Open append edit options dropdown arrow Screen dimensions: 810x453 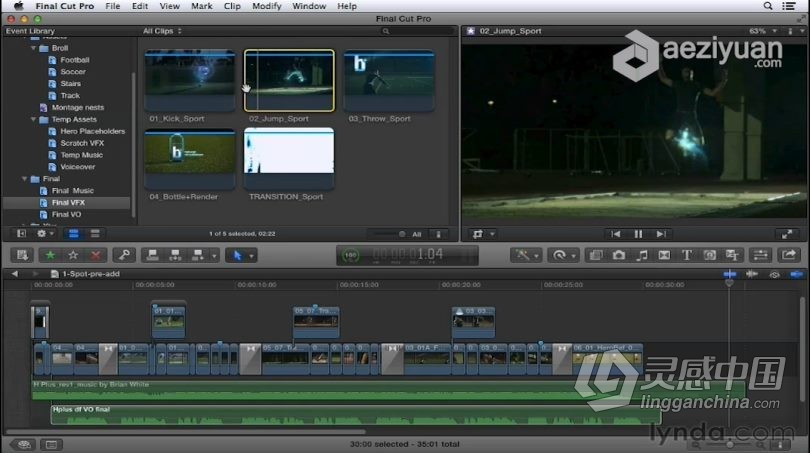click(214, 256)
